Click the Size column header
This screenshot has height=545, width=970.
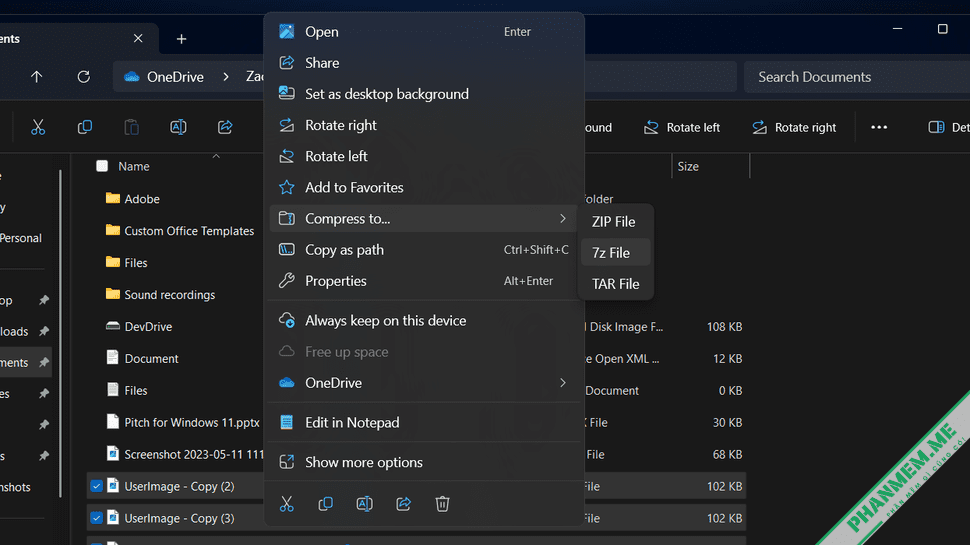coord(688,166)
